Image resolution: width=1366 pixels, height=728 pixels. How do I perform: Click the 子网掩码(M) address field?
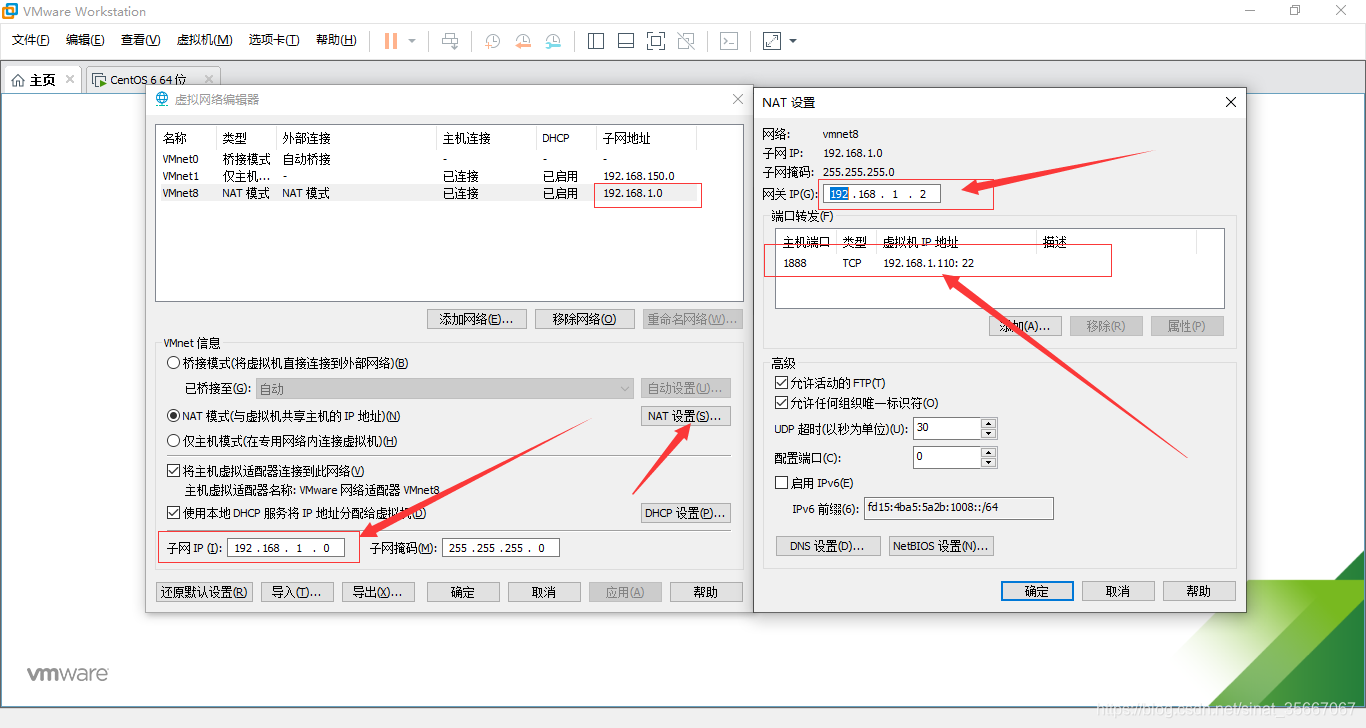click(501, 548)
